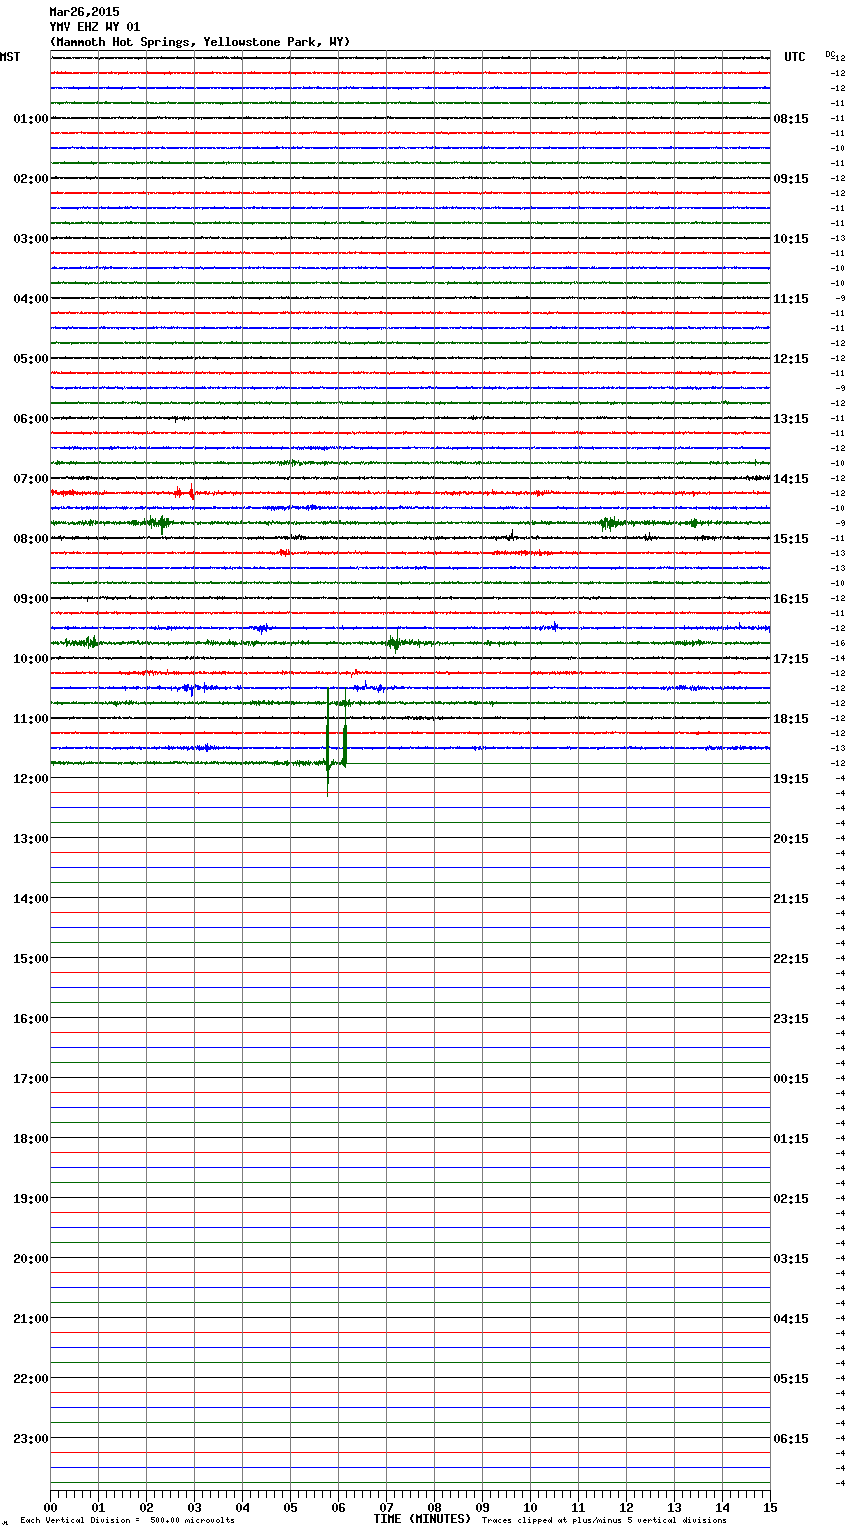Click minute 09 on the time axis
The image size is (850, 1534).
[482, 1507]
